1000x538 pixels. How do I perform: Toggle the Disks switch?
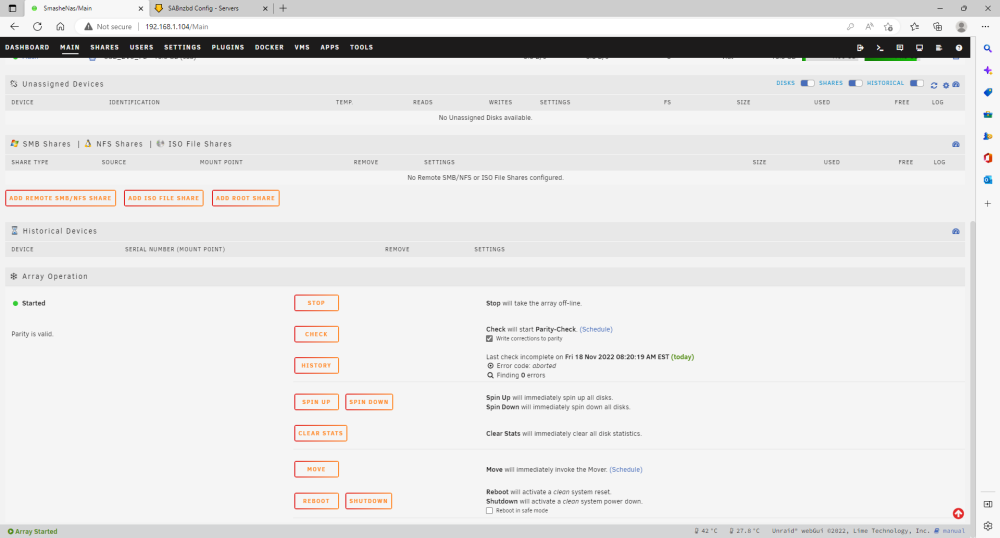[x=807, y=84]
